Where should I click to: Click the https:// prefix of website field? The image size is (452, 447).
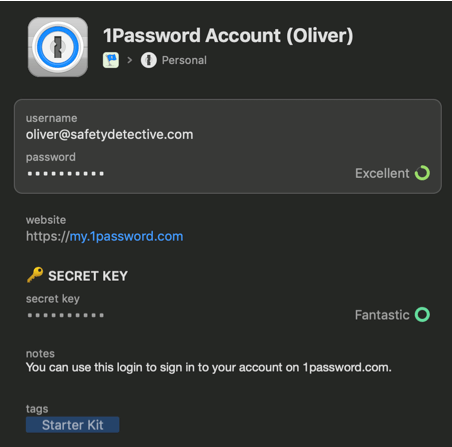tap(48, 236)
